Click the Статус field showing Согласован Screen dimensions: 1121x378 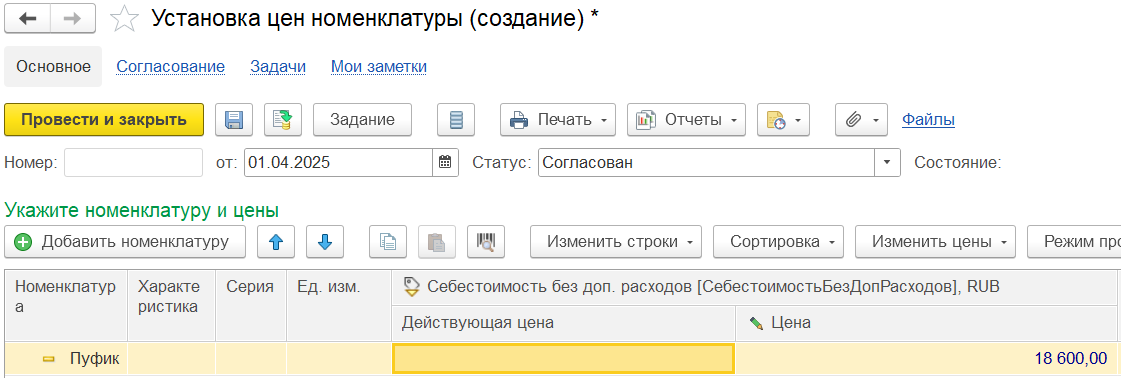(x=707, y=162)
